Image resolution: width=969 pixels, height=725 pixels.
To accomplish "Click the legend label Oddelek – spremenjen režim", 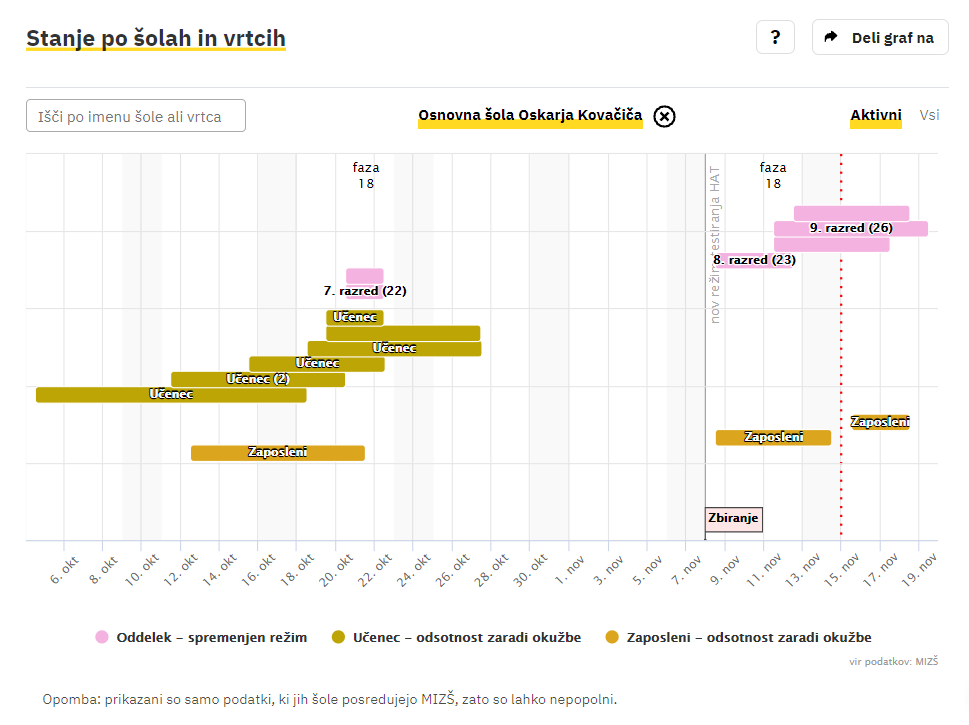I will tap(211, 637).
